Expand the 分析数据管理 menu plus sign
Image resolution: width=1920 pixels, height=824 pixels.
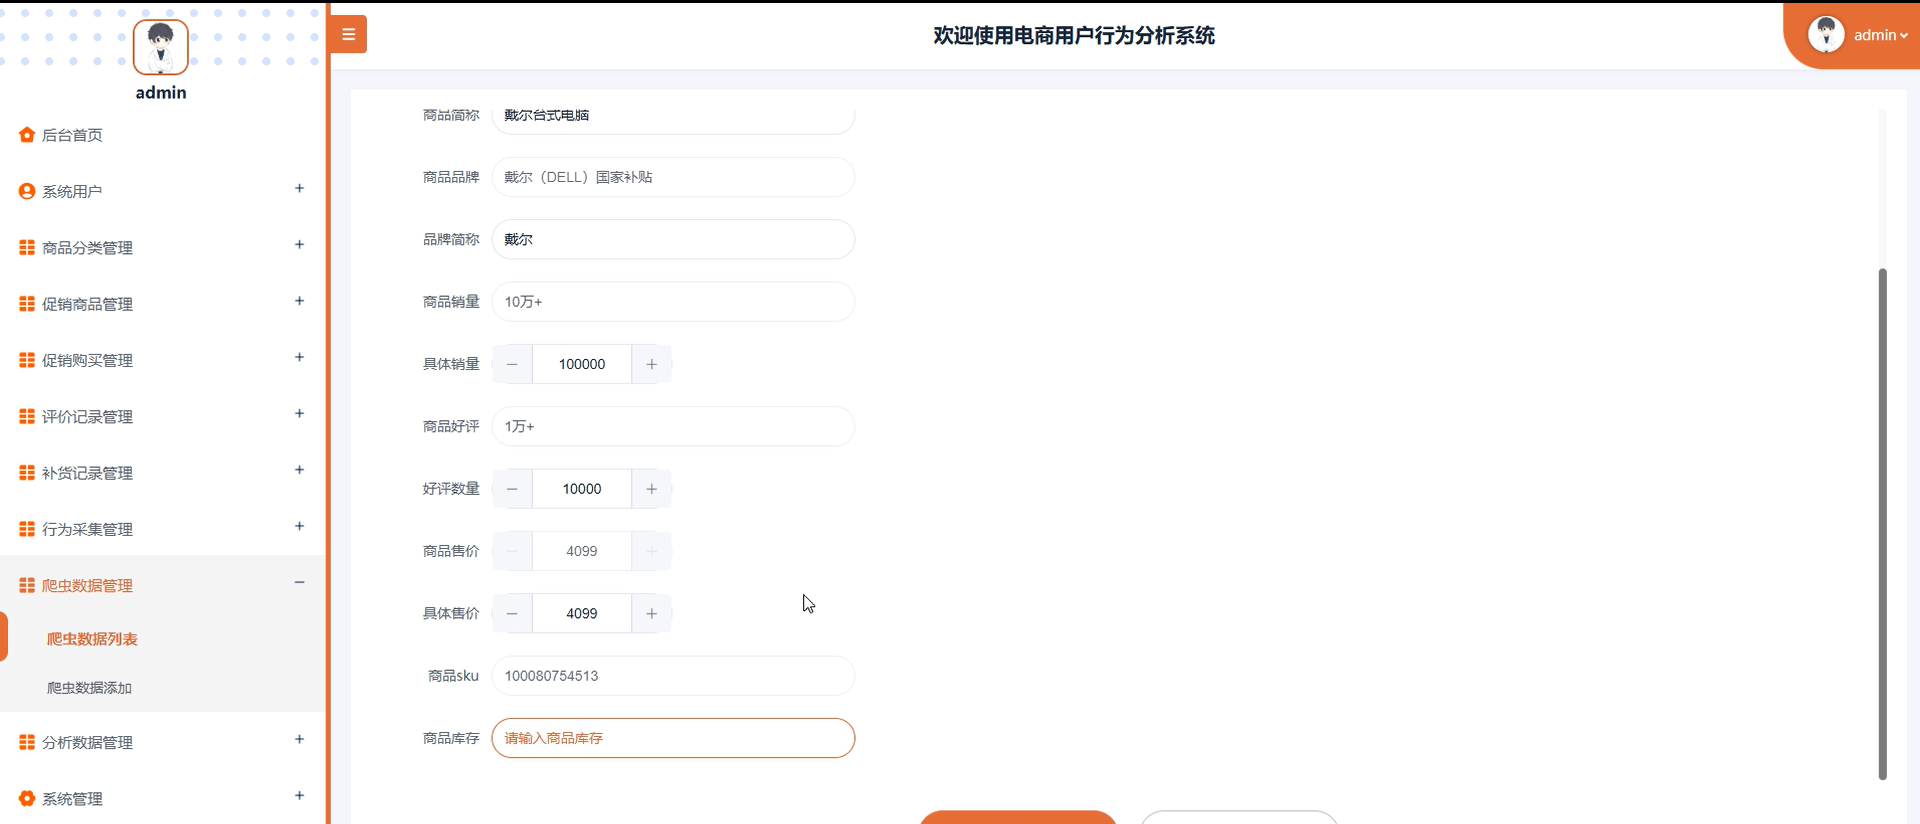tap(299, 739)
